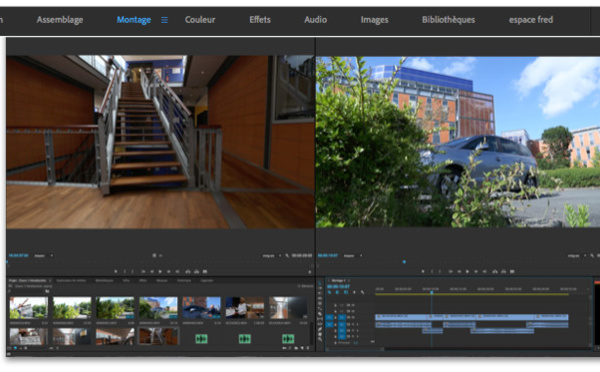This screenshot has width=600, height=372.
Task: Add a marker in the Program monitor
Action: click(x=423, y=271)
